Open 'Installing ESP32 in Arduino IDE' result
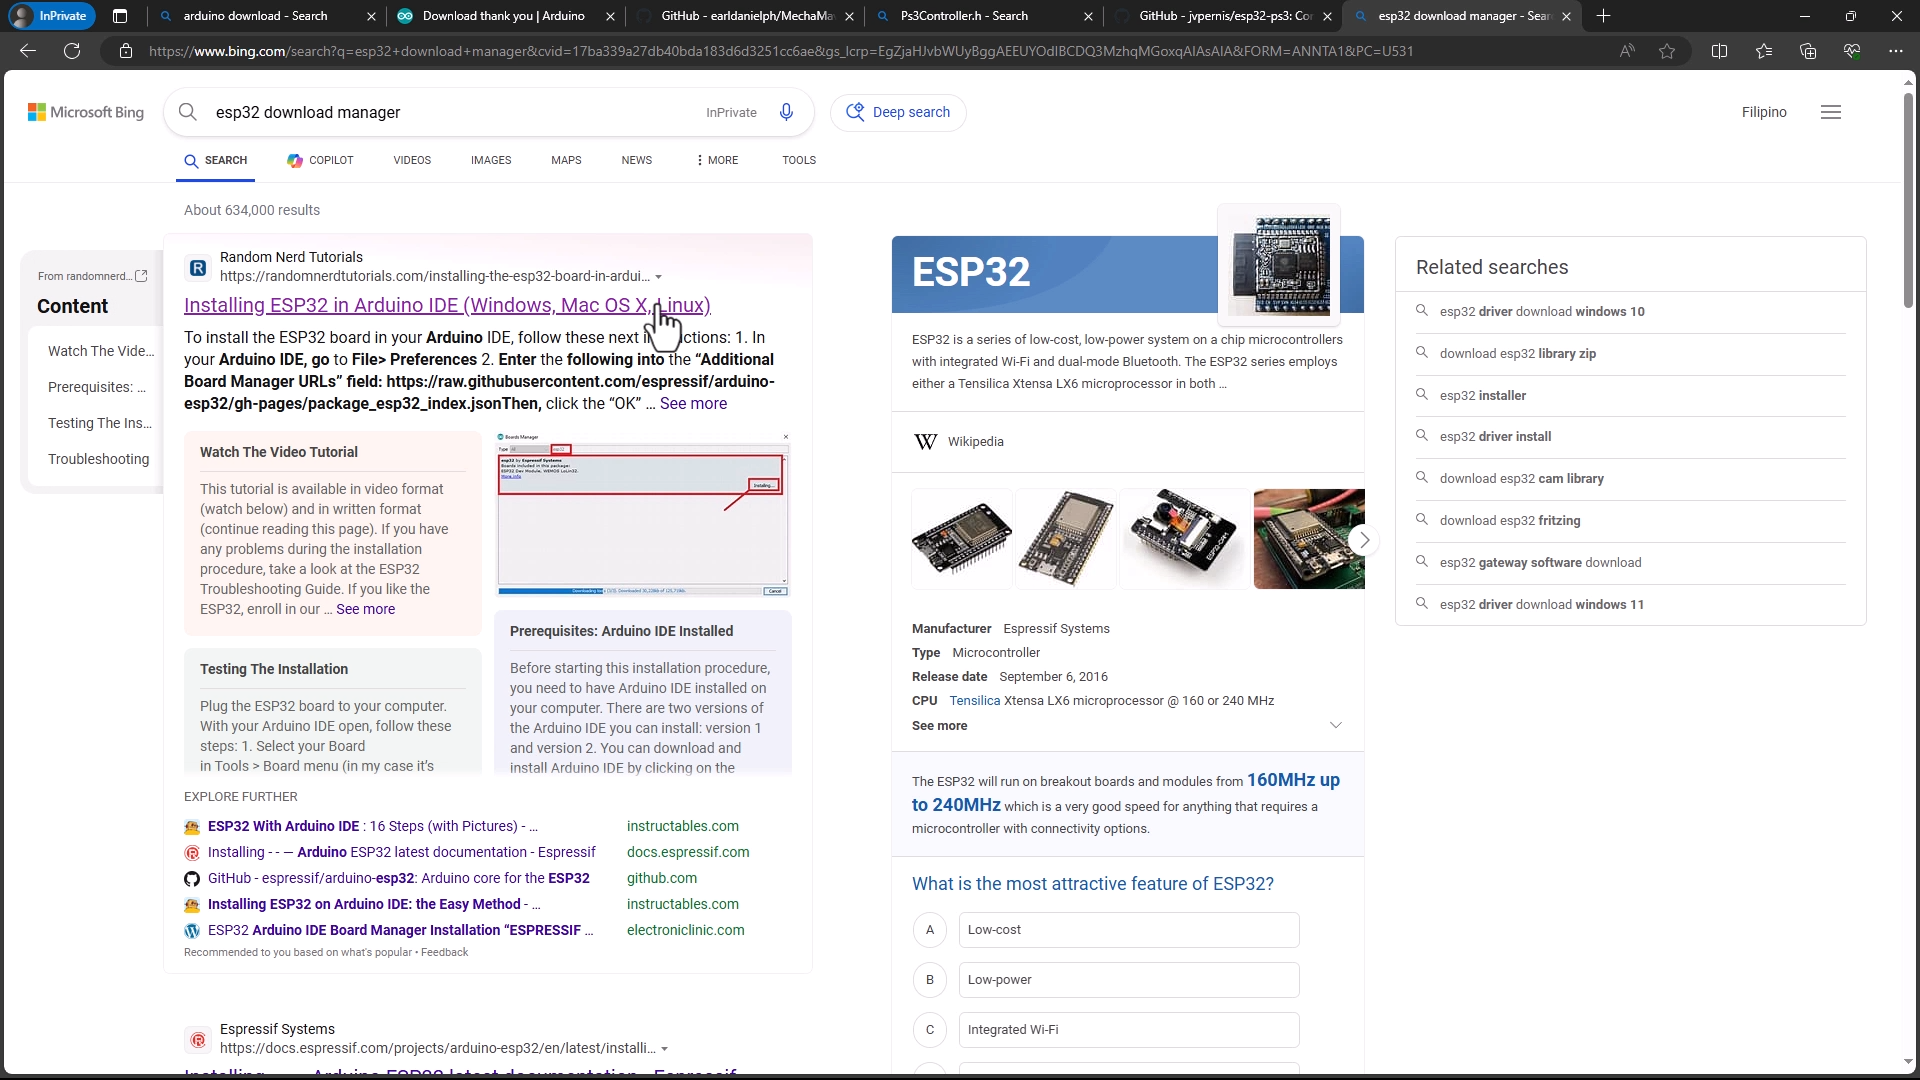1920x1080 pixels. [x=447, y=305]
